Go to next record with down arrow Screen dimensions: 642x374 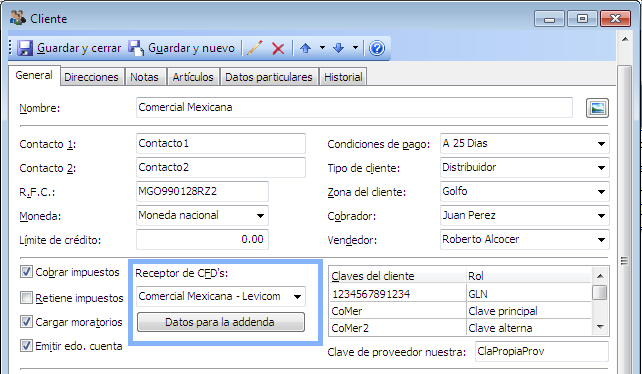tap(339, 48)
